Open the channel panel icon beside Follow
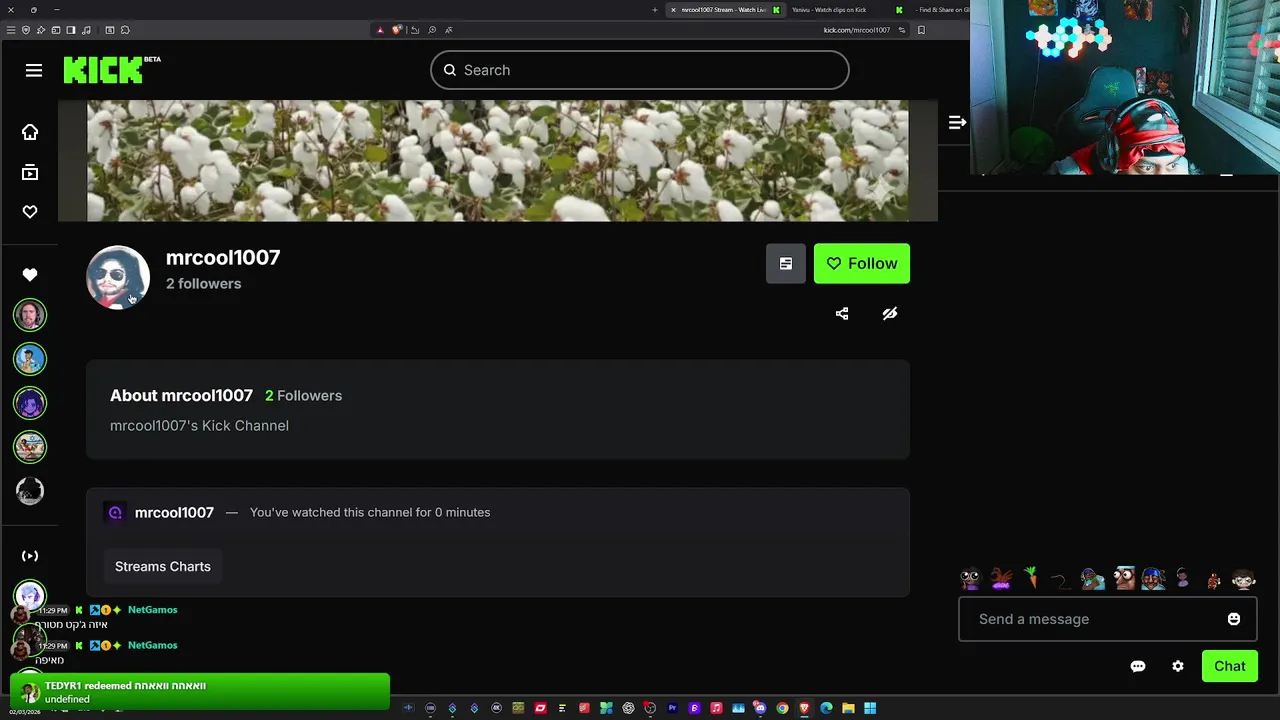This screenshot has width=1280, height=720. click(x=786, y=263)
